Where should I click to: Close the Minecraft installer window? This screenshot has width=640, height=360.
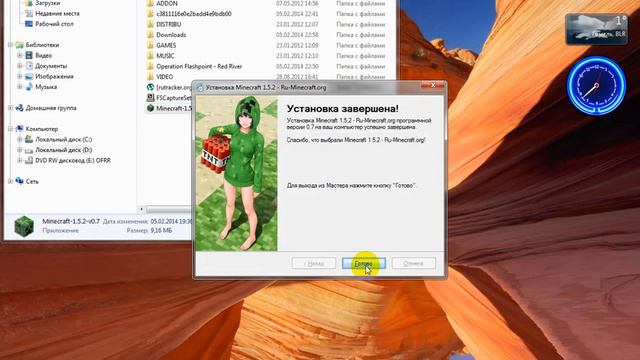[433, 85]
